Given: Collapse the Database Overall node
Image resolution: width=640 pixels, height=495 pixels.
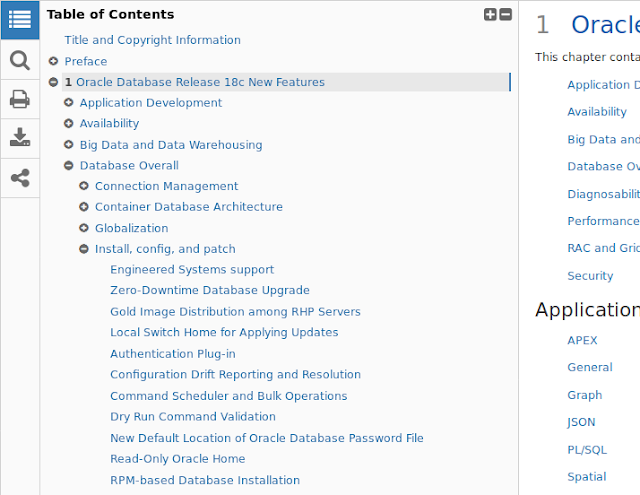Looking at the screenshot, I should [69, 165].
